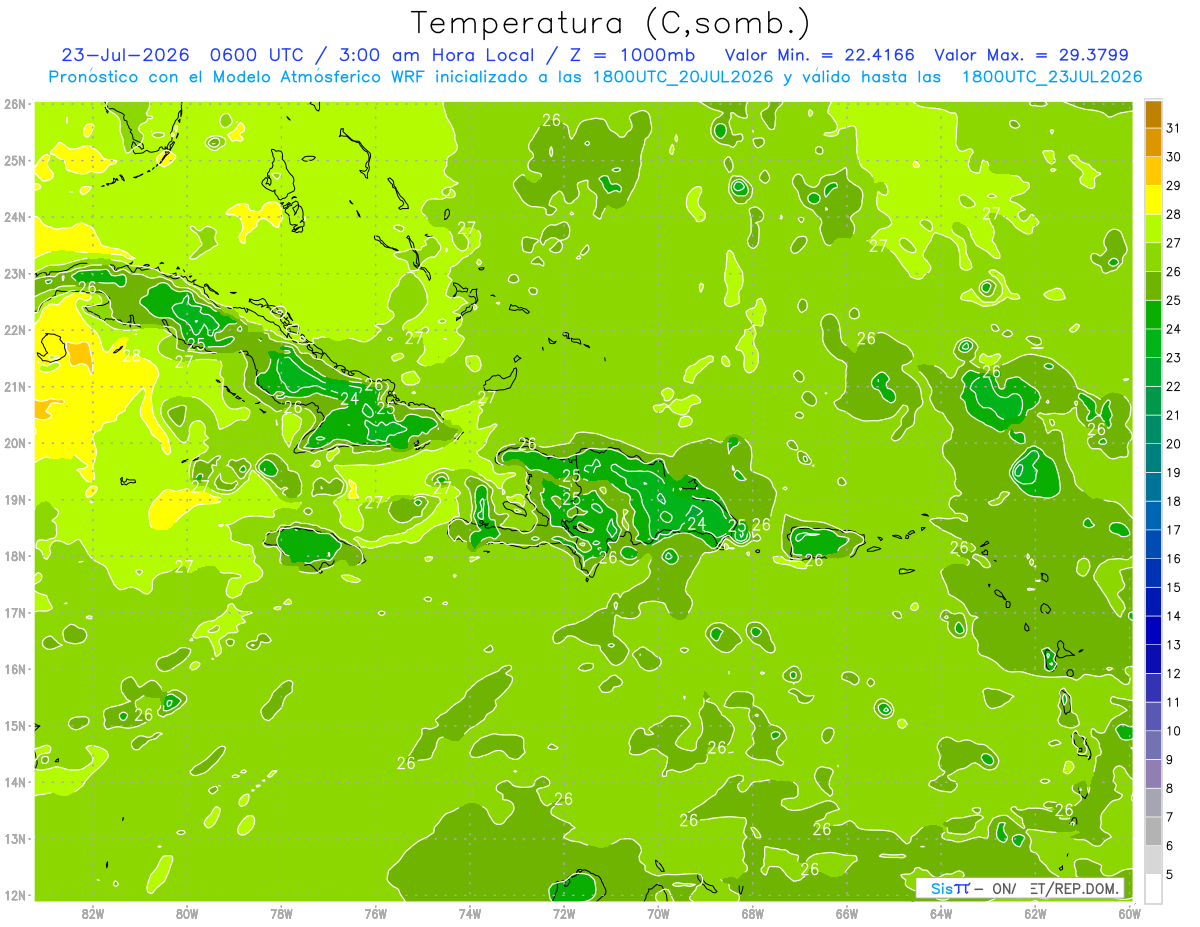Select the 23N latitude label

click(x=14, y=274)
